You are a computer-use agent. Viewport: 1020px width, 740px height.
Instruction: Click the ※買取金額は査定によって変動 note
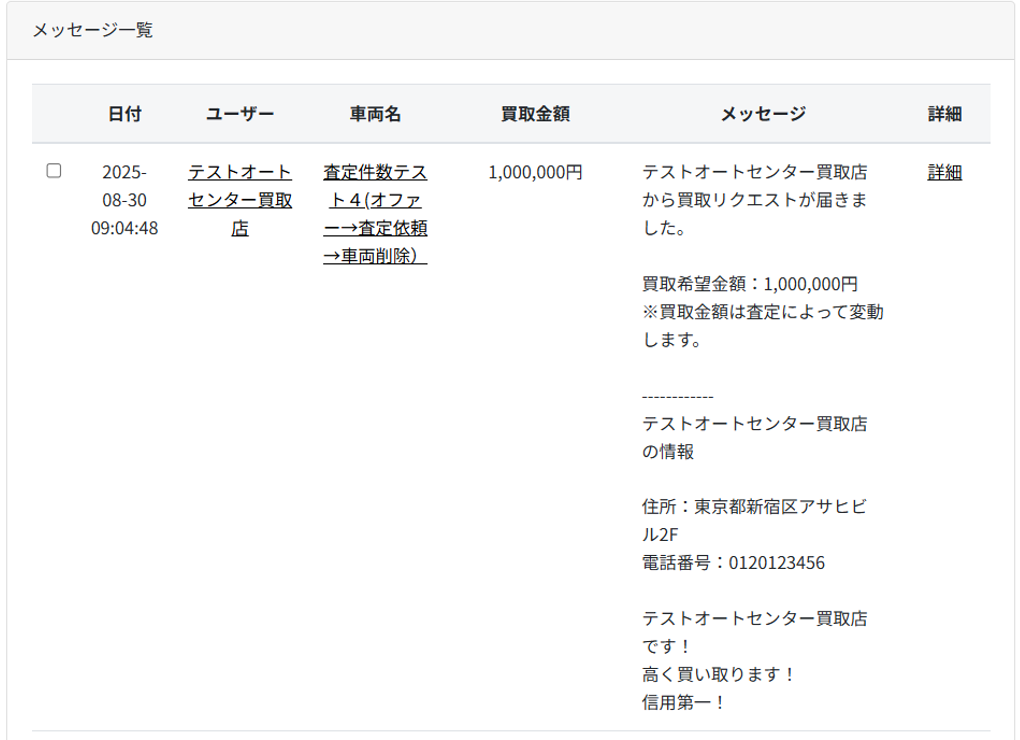point(762,312)
